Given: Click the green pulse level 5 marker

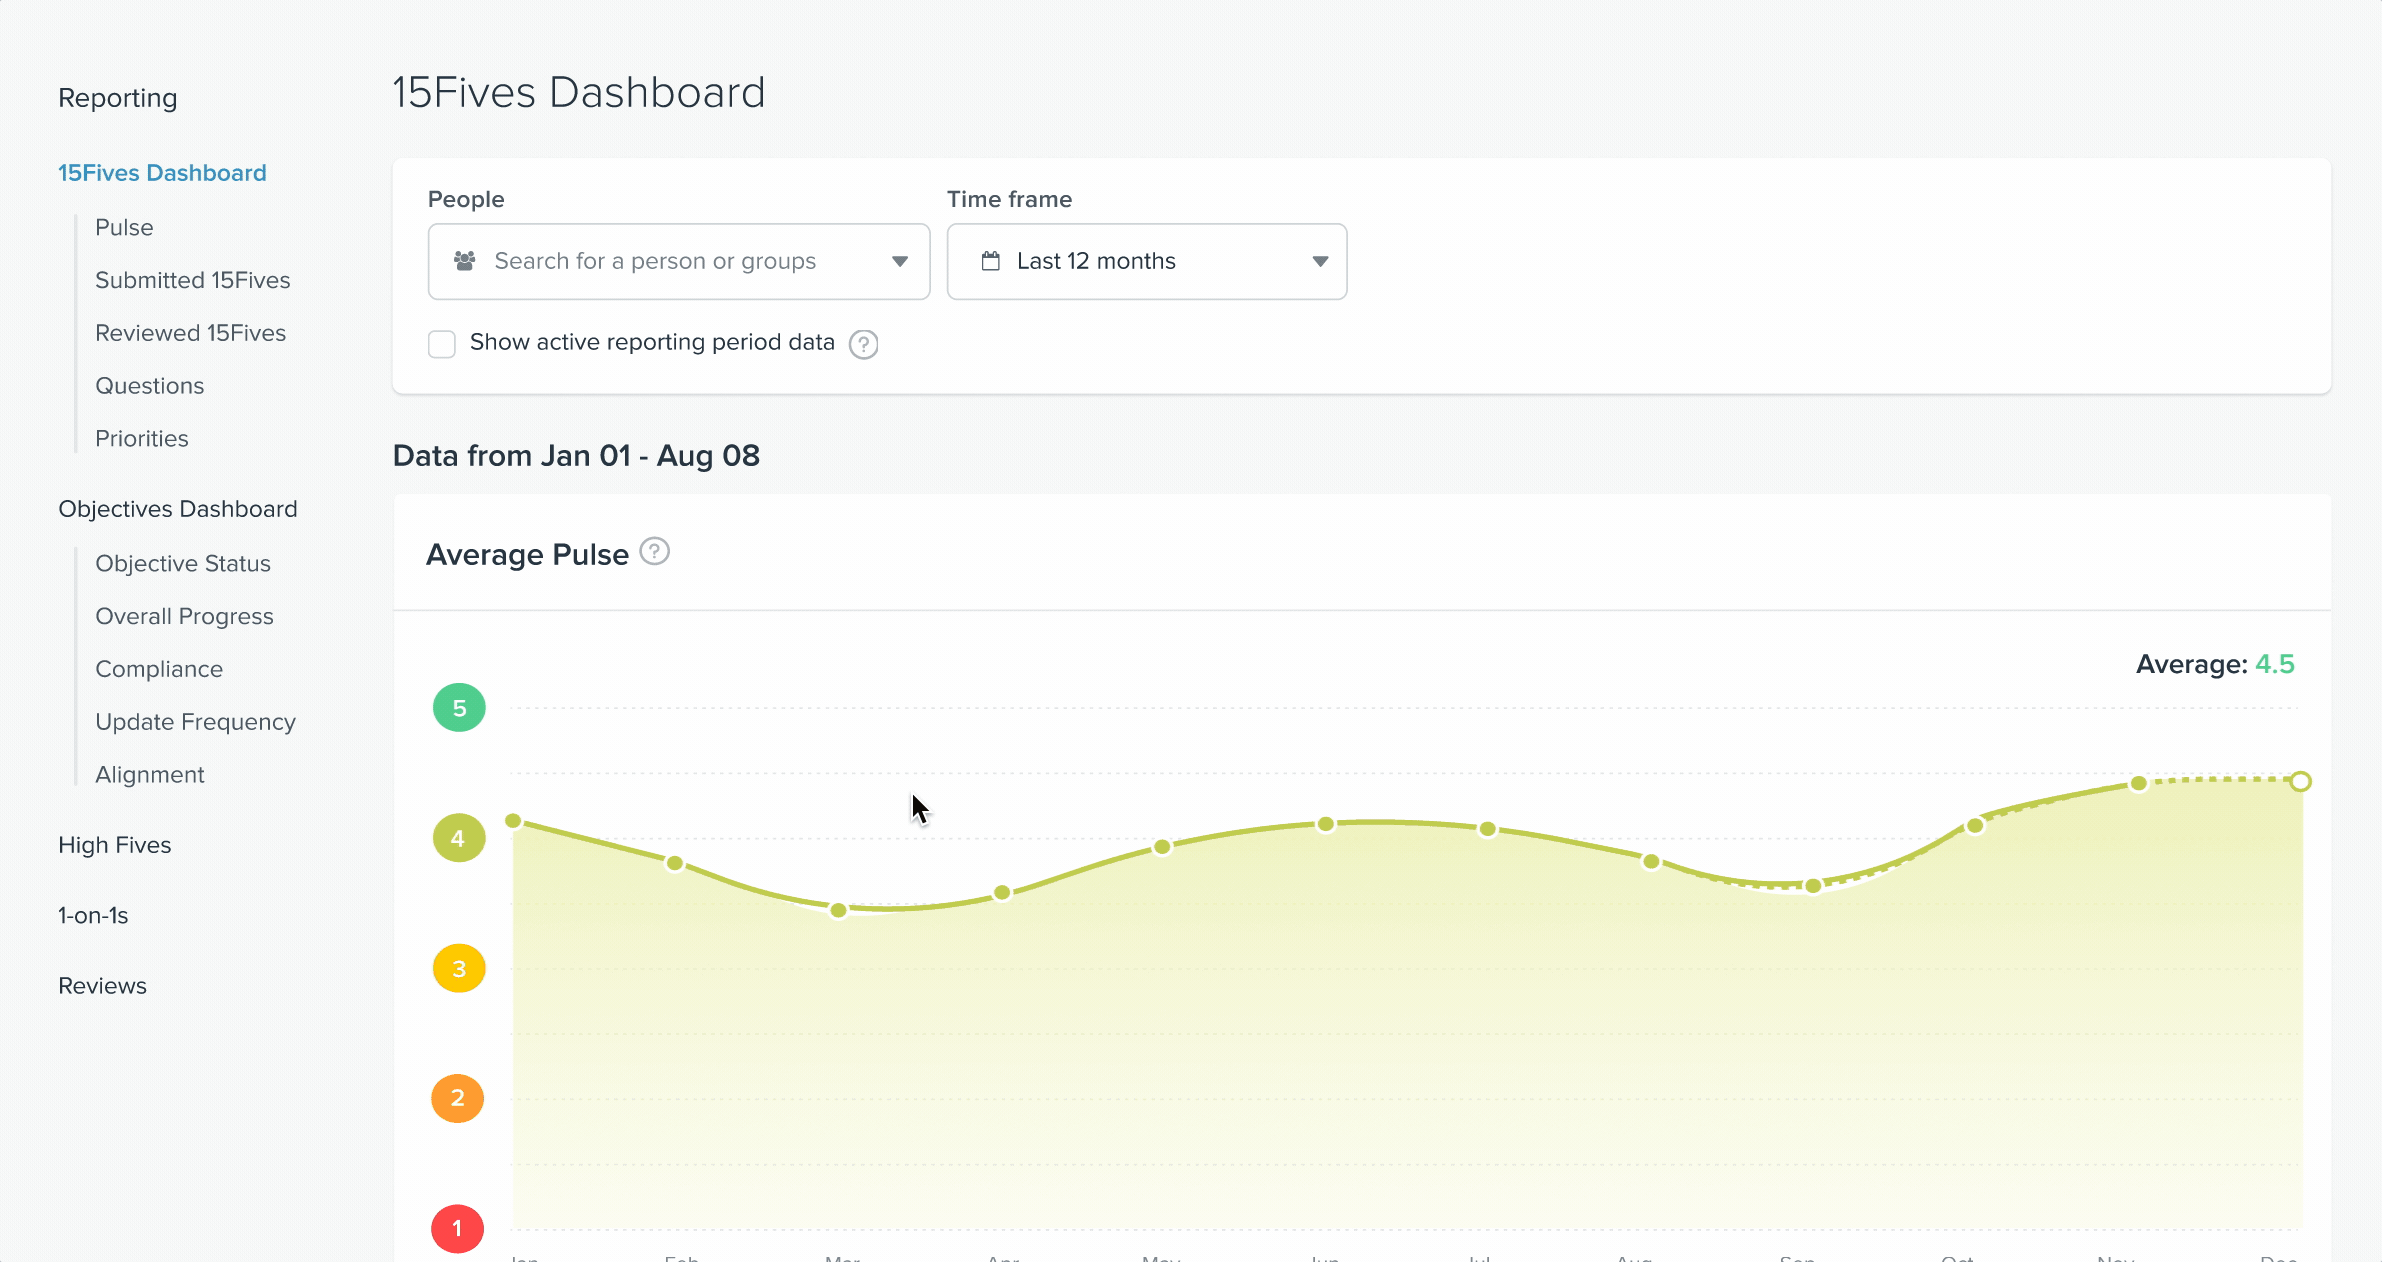Looking at the screenshot, I should (x=459, y=708).
